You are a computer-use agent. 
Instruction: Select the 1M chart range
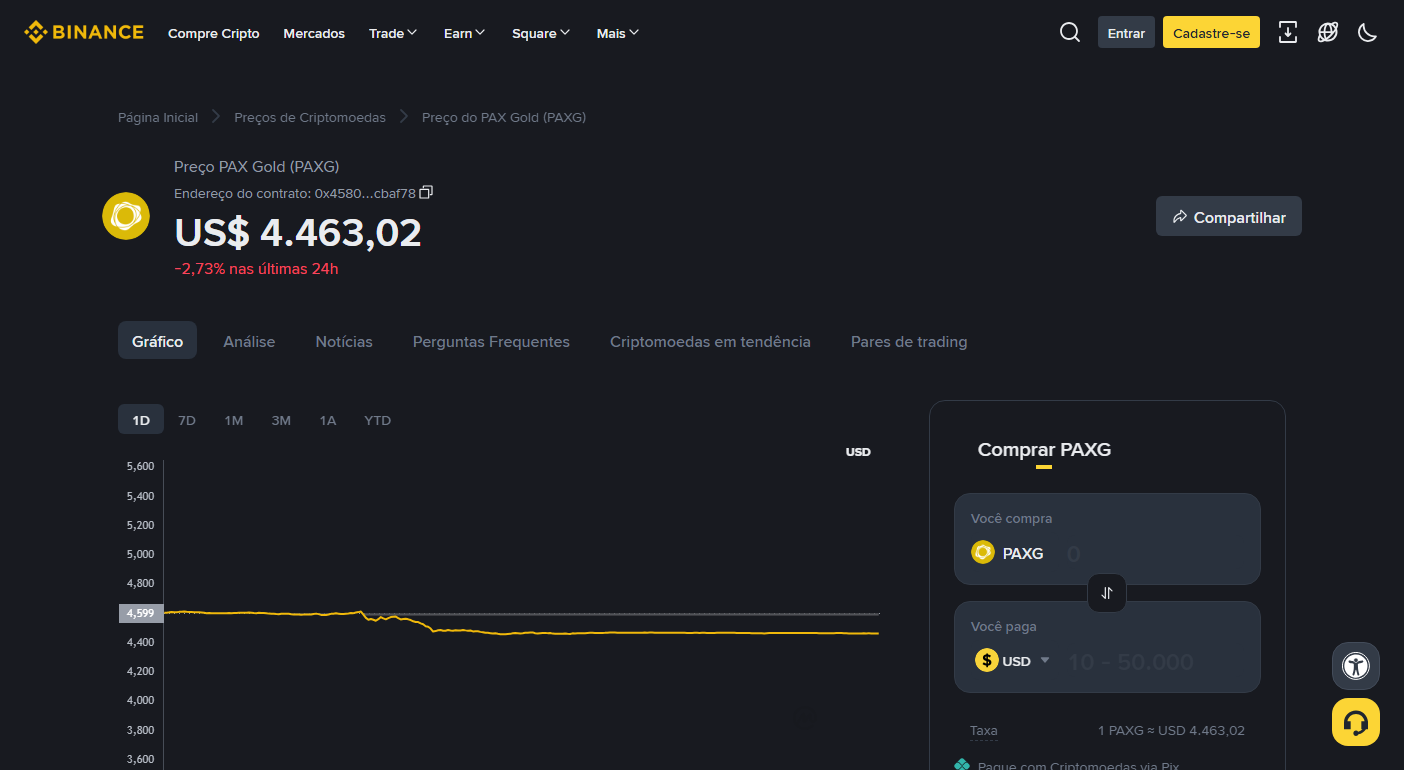[234, 420]
